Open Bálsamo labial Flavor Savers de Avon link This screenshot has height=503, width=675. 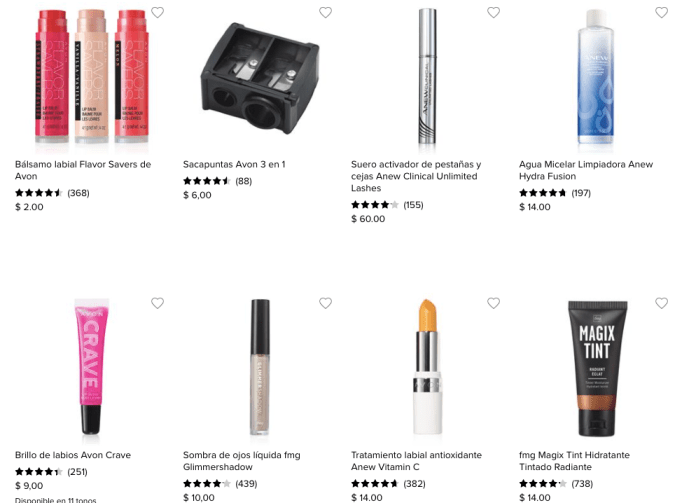point(83,170)
